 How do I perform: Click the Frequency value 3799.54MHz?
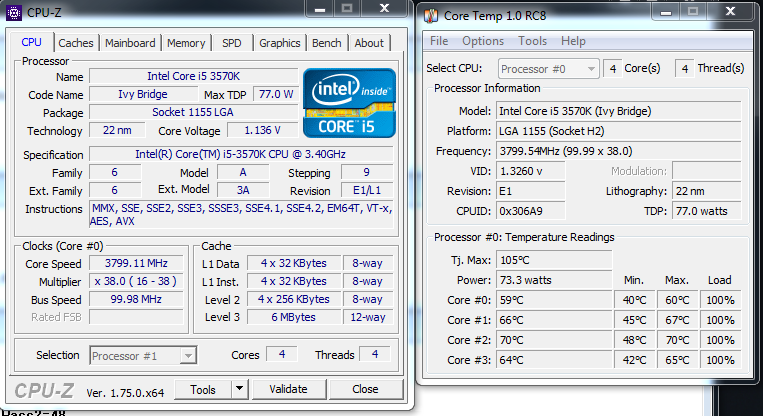coord(619,151)
